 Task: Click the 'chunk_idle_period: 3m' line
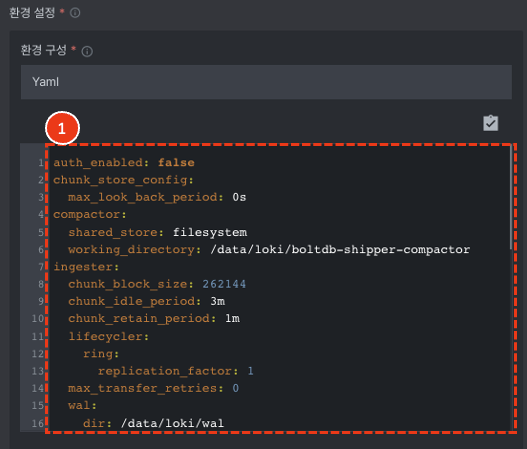coord(147,301)
